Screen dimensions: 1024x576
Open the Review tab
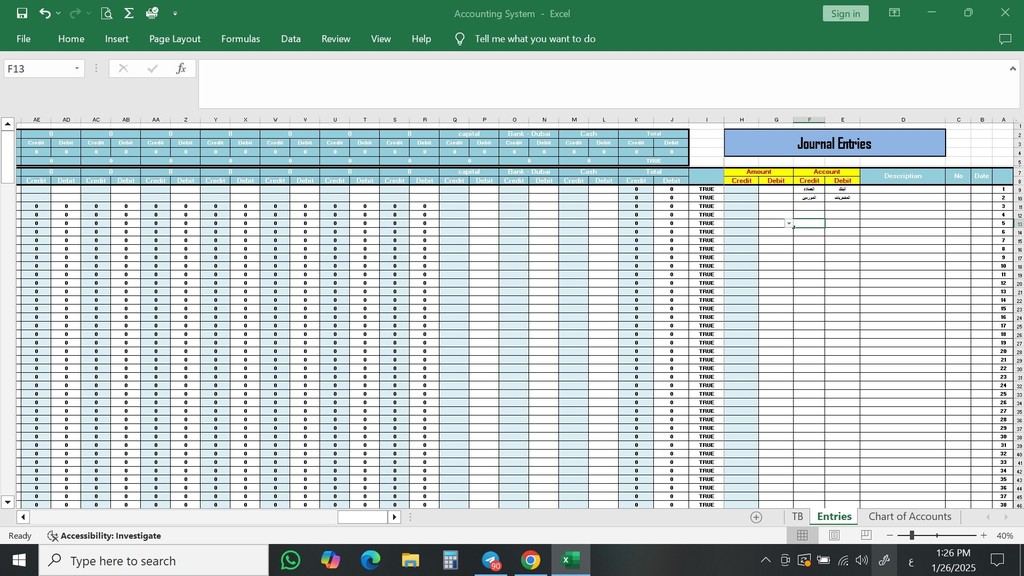point(336,39)
